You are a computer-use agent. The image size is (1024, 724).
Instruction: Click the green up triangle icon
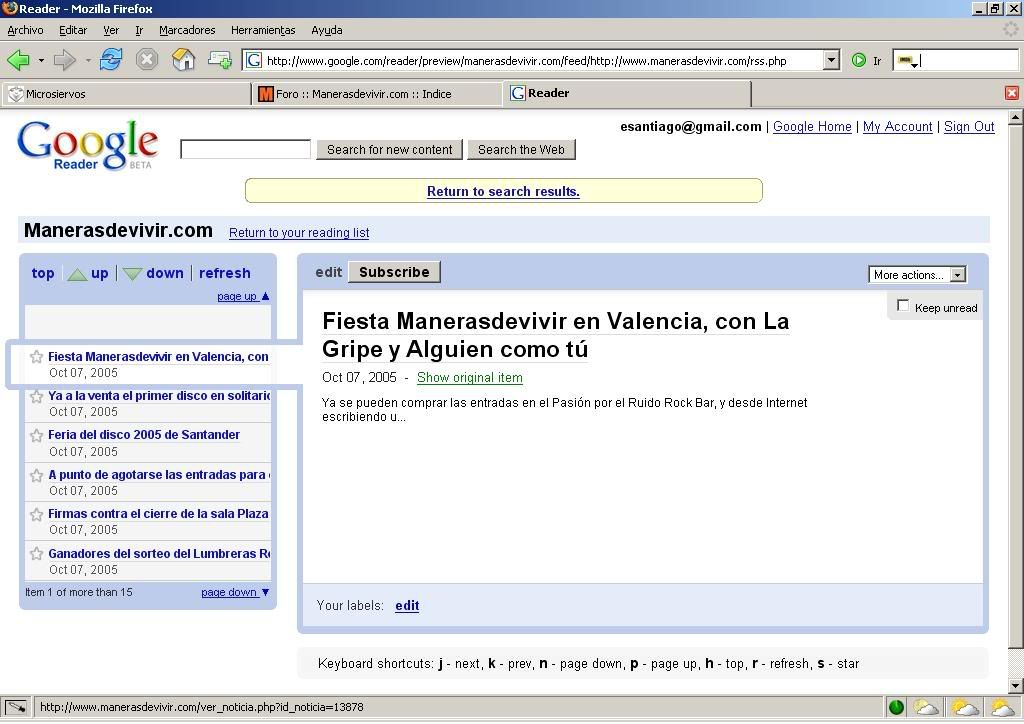(x=77, y=274)
